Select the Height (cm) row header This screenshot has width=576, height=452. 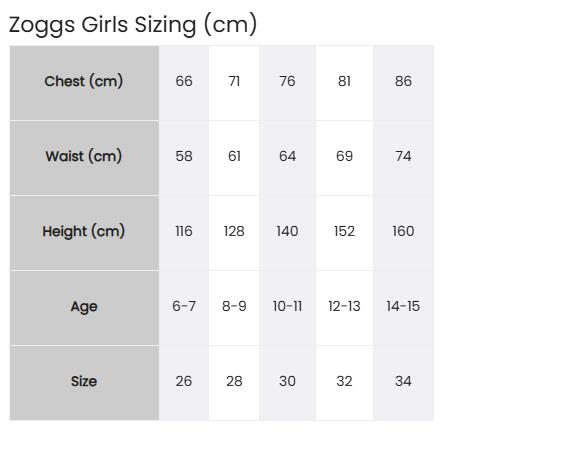click(x=84, y=233)
